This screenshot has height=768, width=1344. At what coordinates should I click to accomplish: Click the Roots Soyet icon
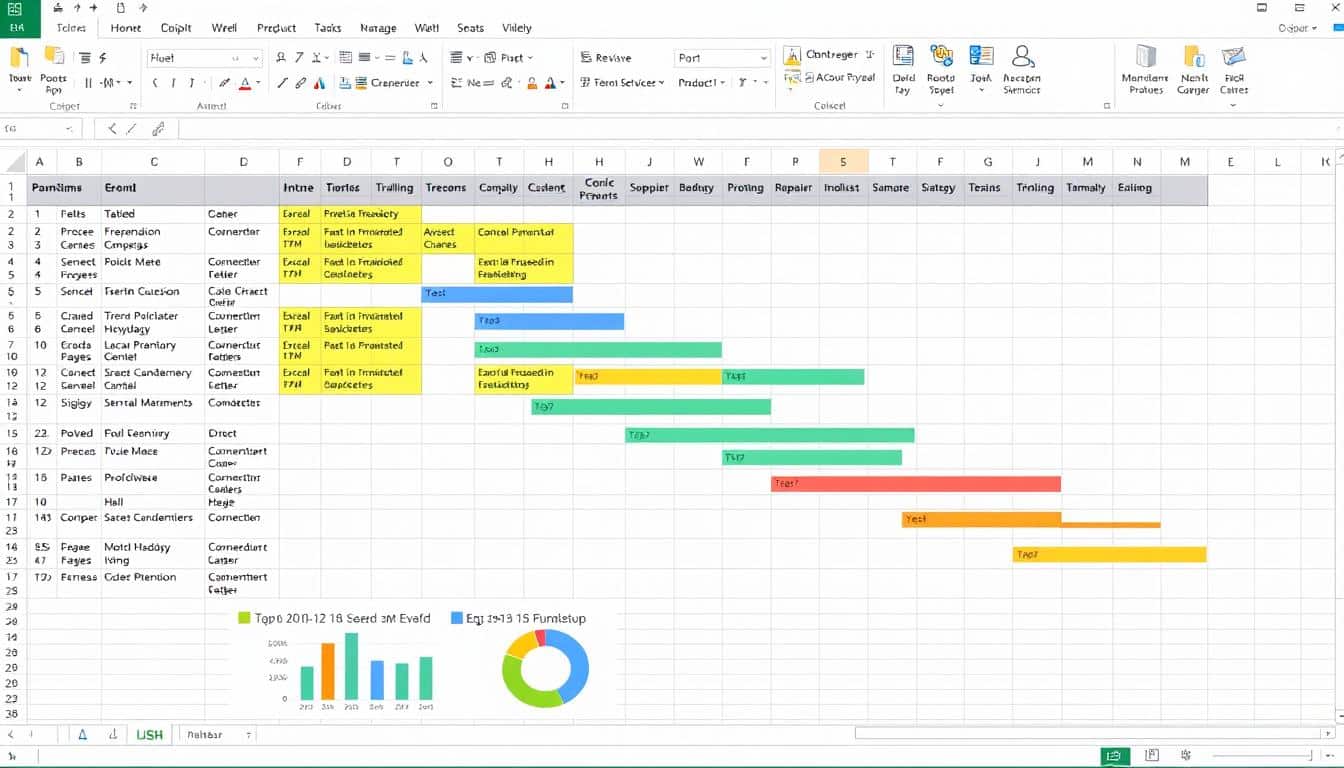point(941,57)
